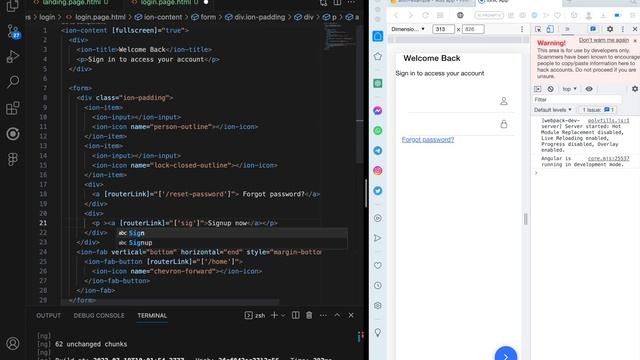Open Source Control in VS Code activity bar
Viewport: 640px width, 360px height.
13,31
